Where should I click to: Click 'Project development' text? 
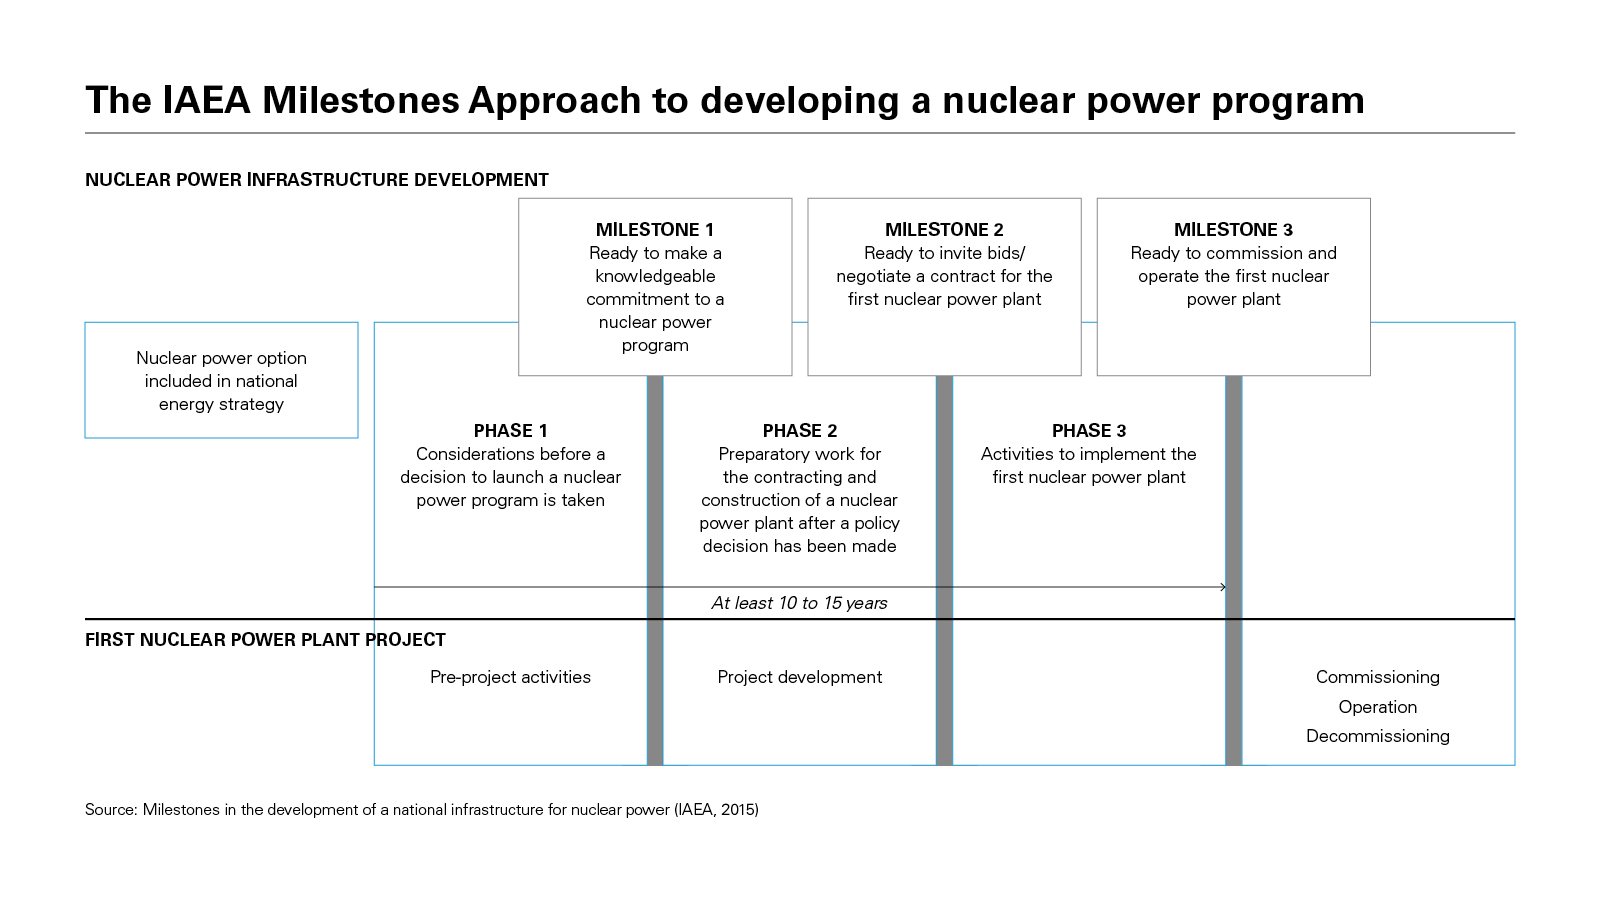click(x=799, y=677)
